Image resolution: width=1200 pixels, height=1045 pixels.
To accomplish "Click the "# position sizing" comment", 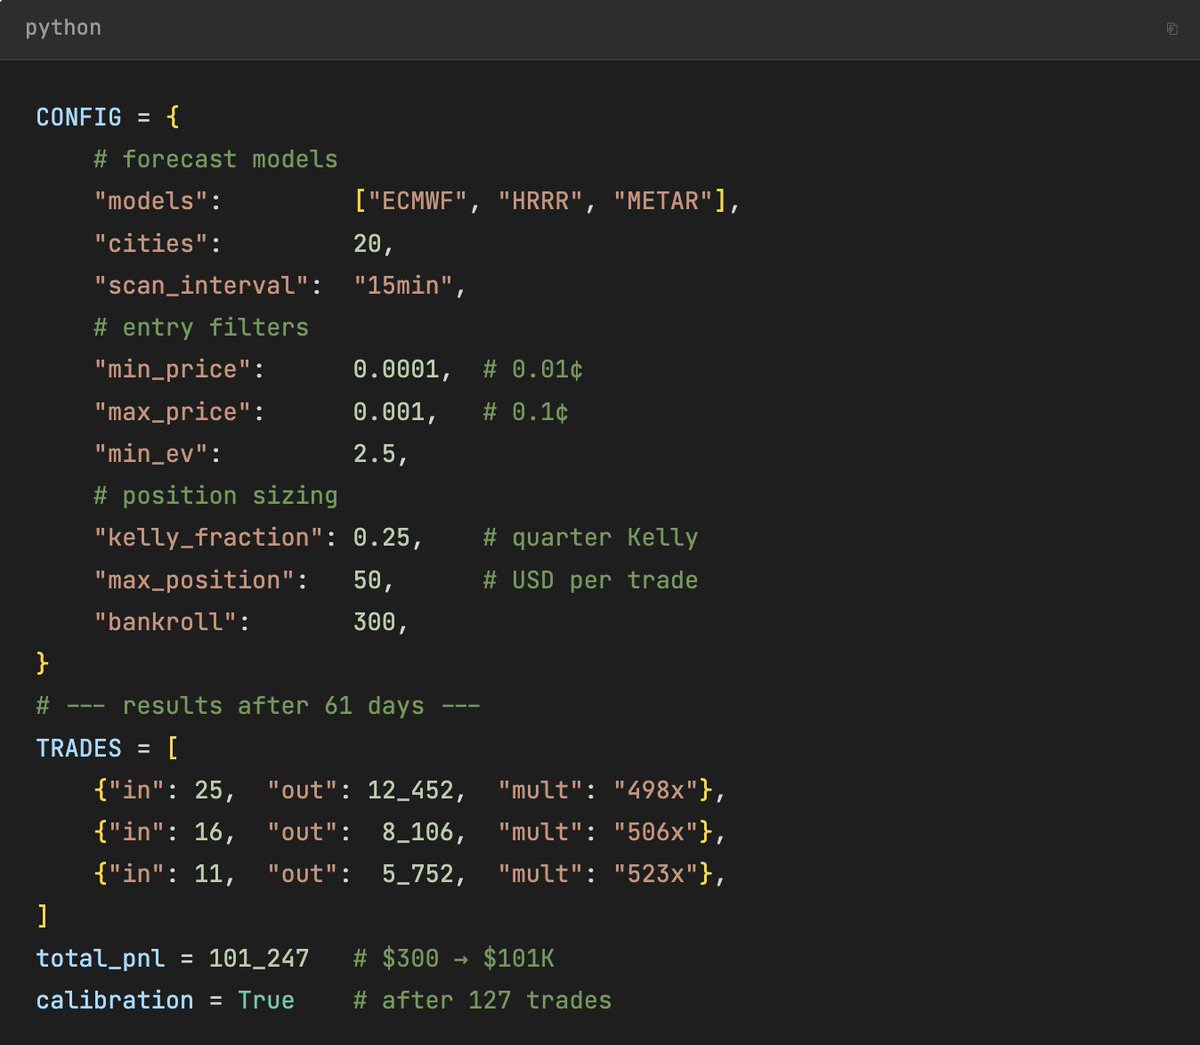I will tap(216, 496).
